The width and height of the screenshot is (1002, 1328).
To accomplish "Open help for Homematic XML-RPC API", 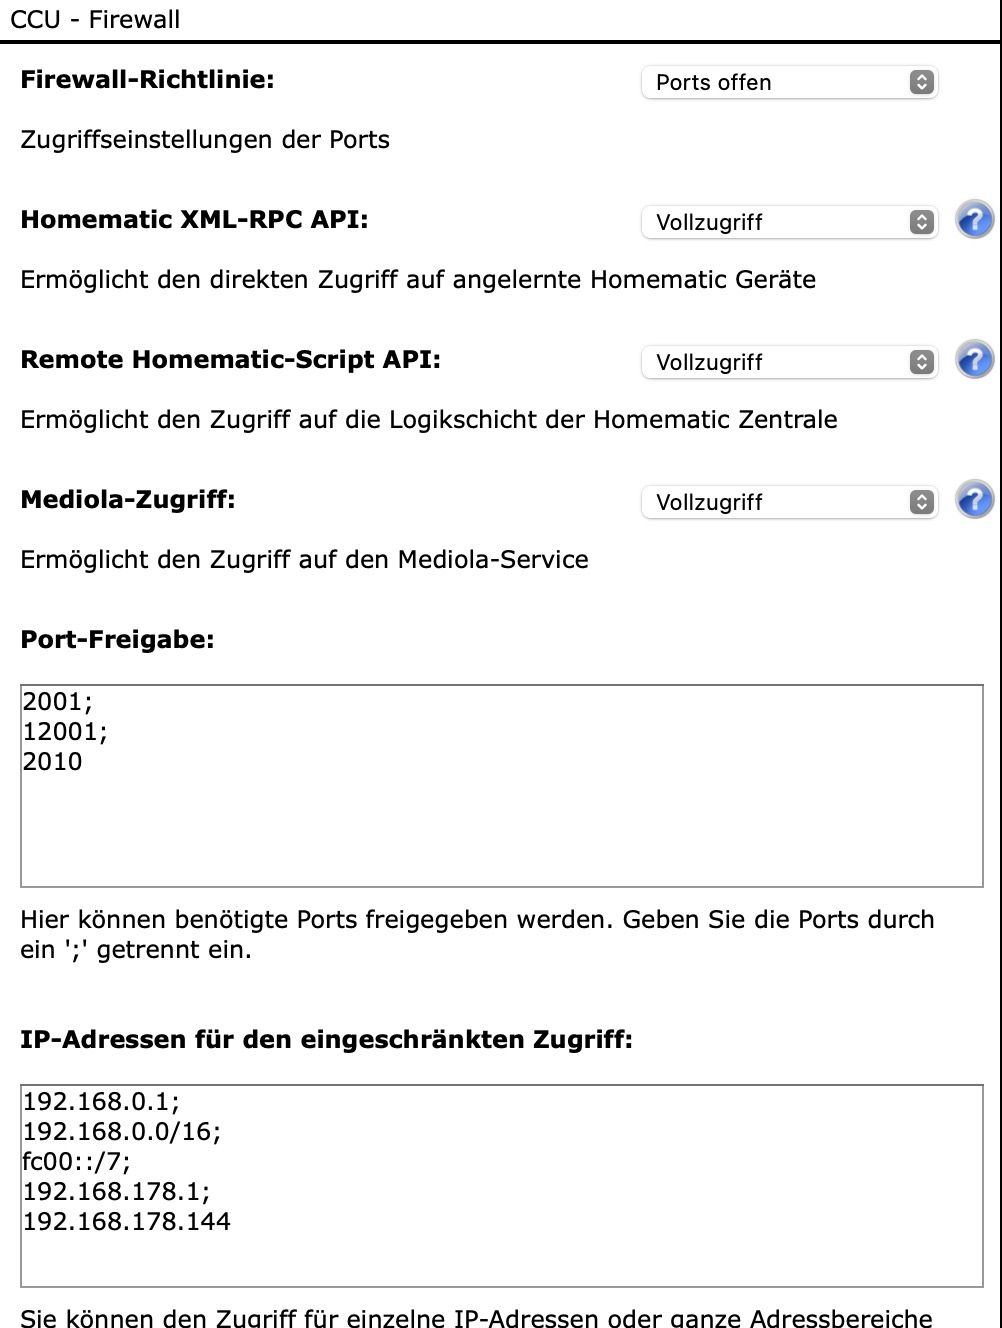I will point(973,220).
